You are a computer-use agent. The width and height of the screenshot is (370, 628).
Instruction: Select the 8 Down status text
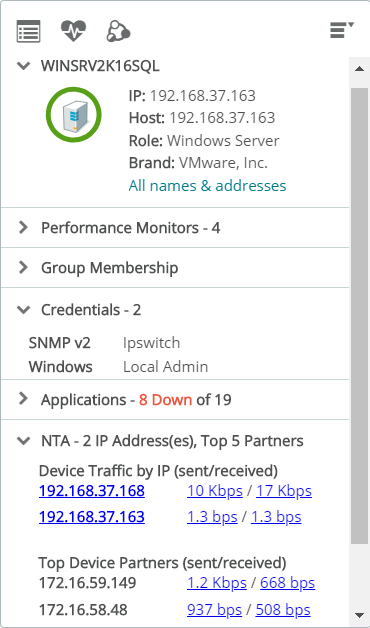[x=165, y=400]
